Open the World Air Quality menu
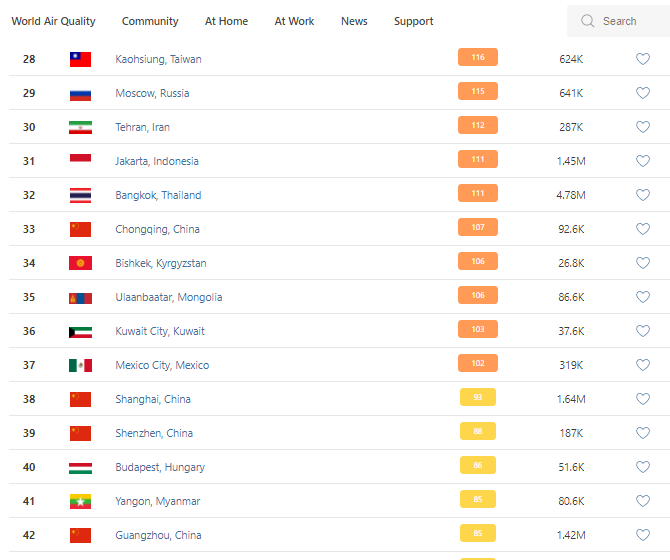The width and height of the screenshot is (670, 560). click(54, 21)
